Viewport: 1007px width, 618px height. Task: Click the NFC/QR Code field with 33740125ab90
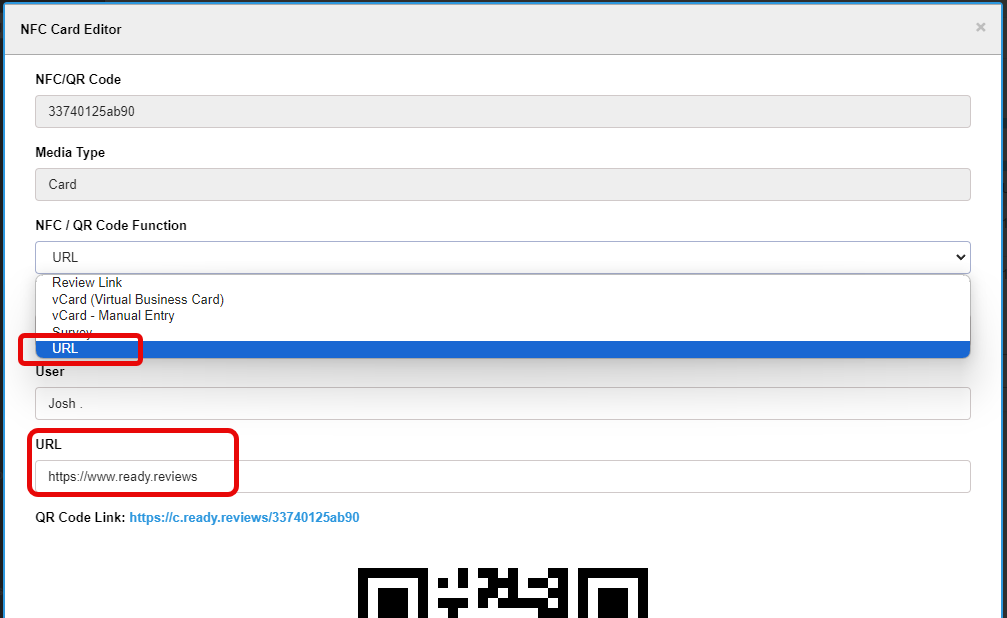(x=502, y=112)
